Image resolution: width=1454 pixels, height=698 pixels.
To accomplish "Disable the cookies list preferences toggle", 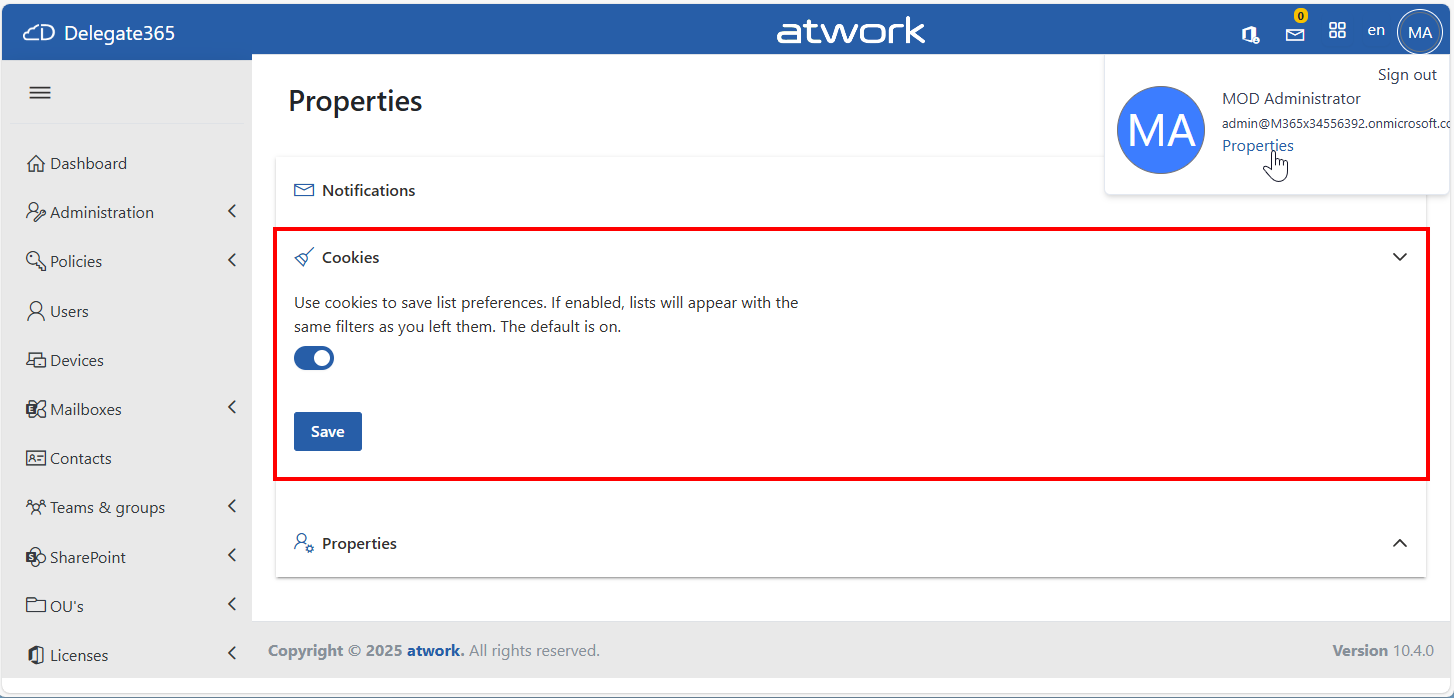I will coord(314,358).
